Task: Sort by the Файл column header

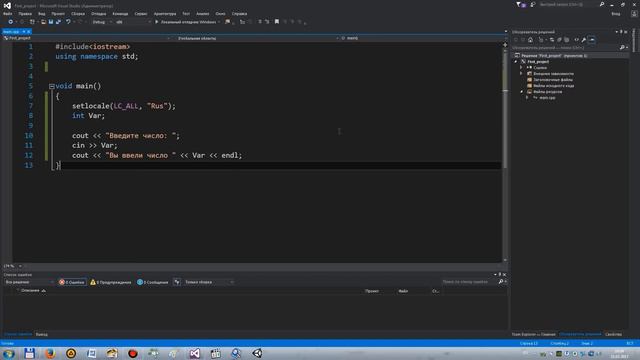Action: click(403, 291)
